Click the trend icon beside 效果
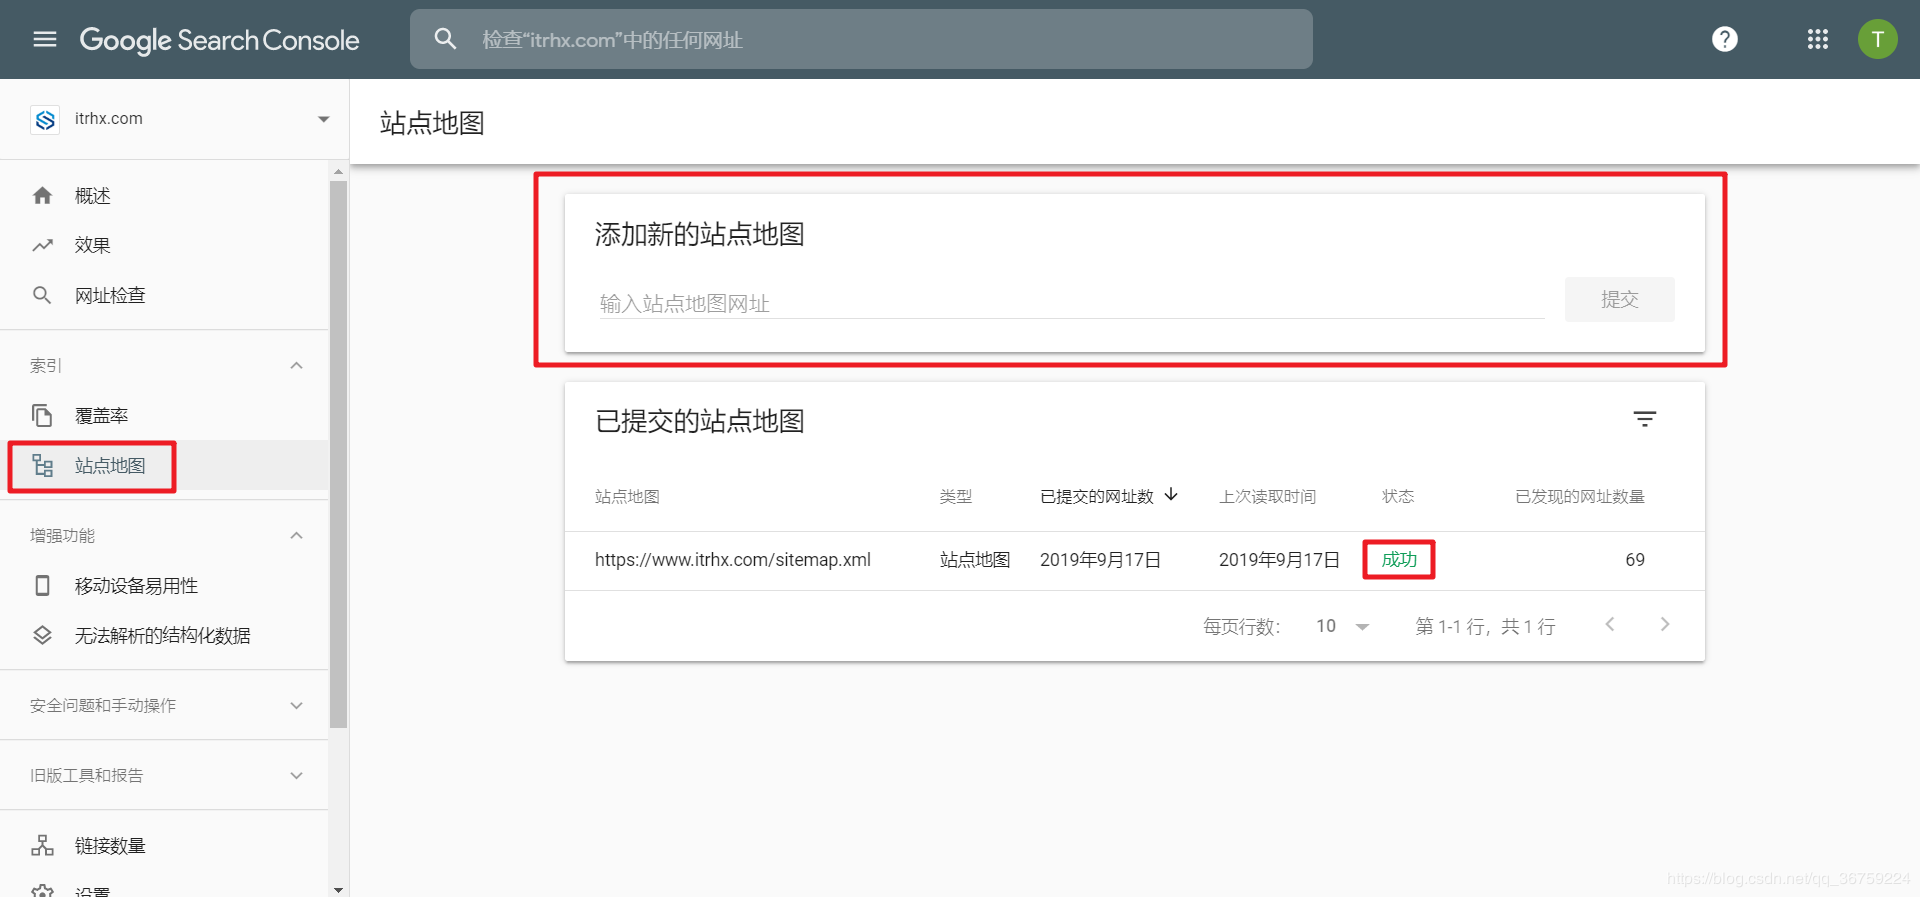The height and width of the screenshot is (897, 1920). click(x=42, y=245)
